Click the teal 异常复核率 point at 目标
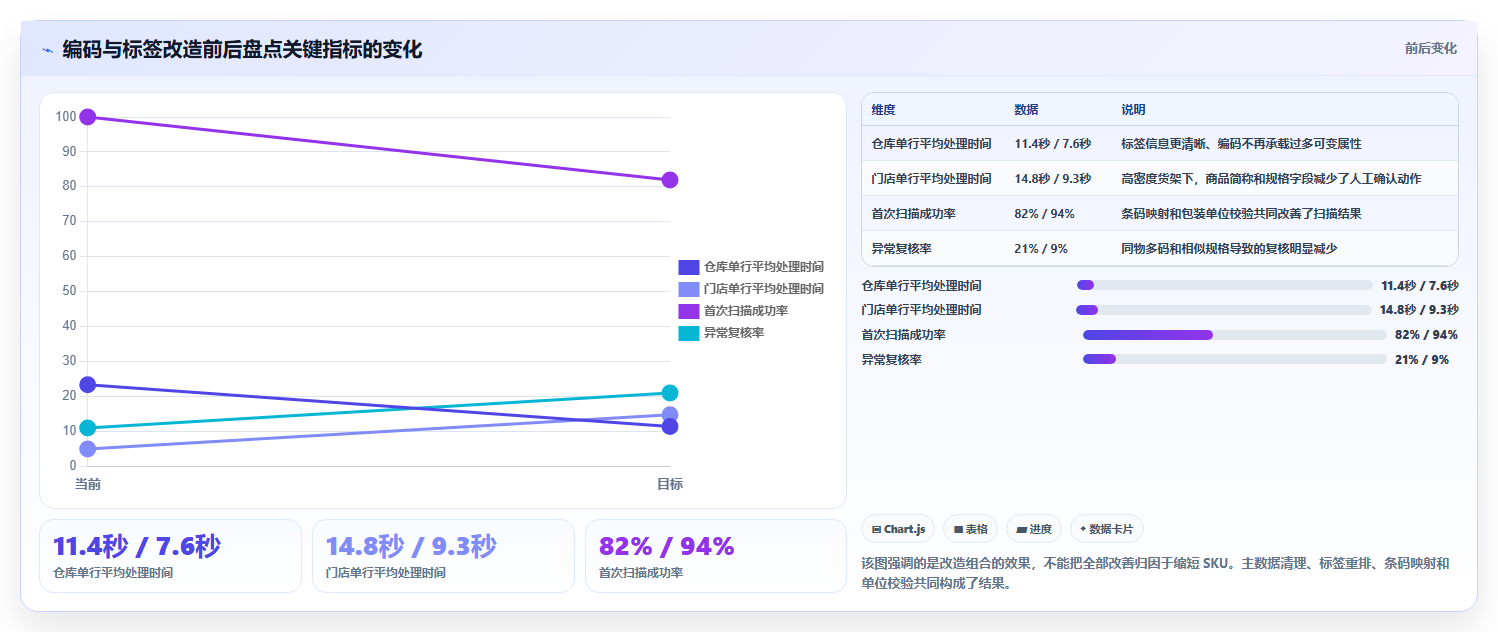This screenshot has height=632, width=1498. coord(670,393)
